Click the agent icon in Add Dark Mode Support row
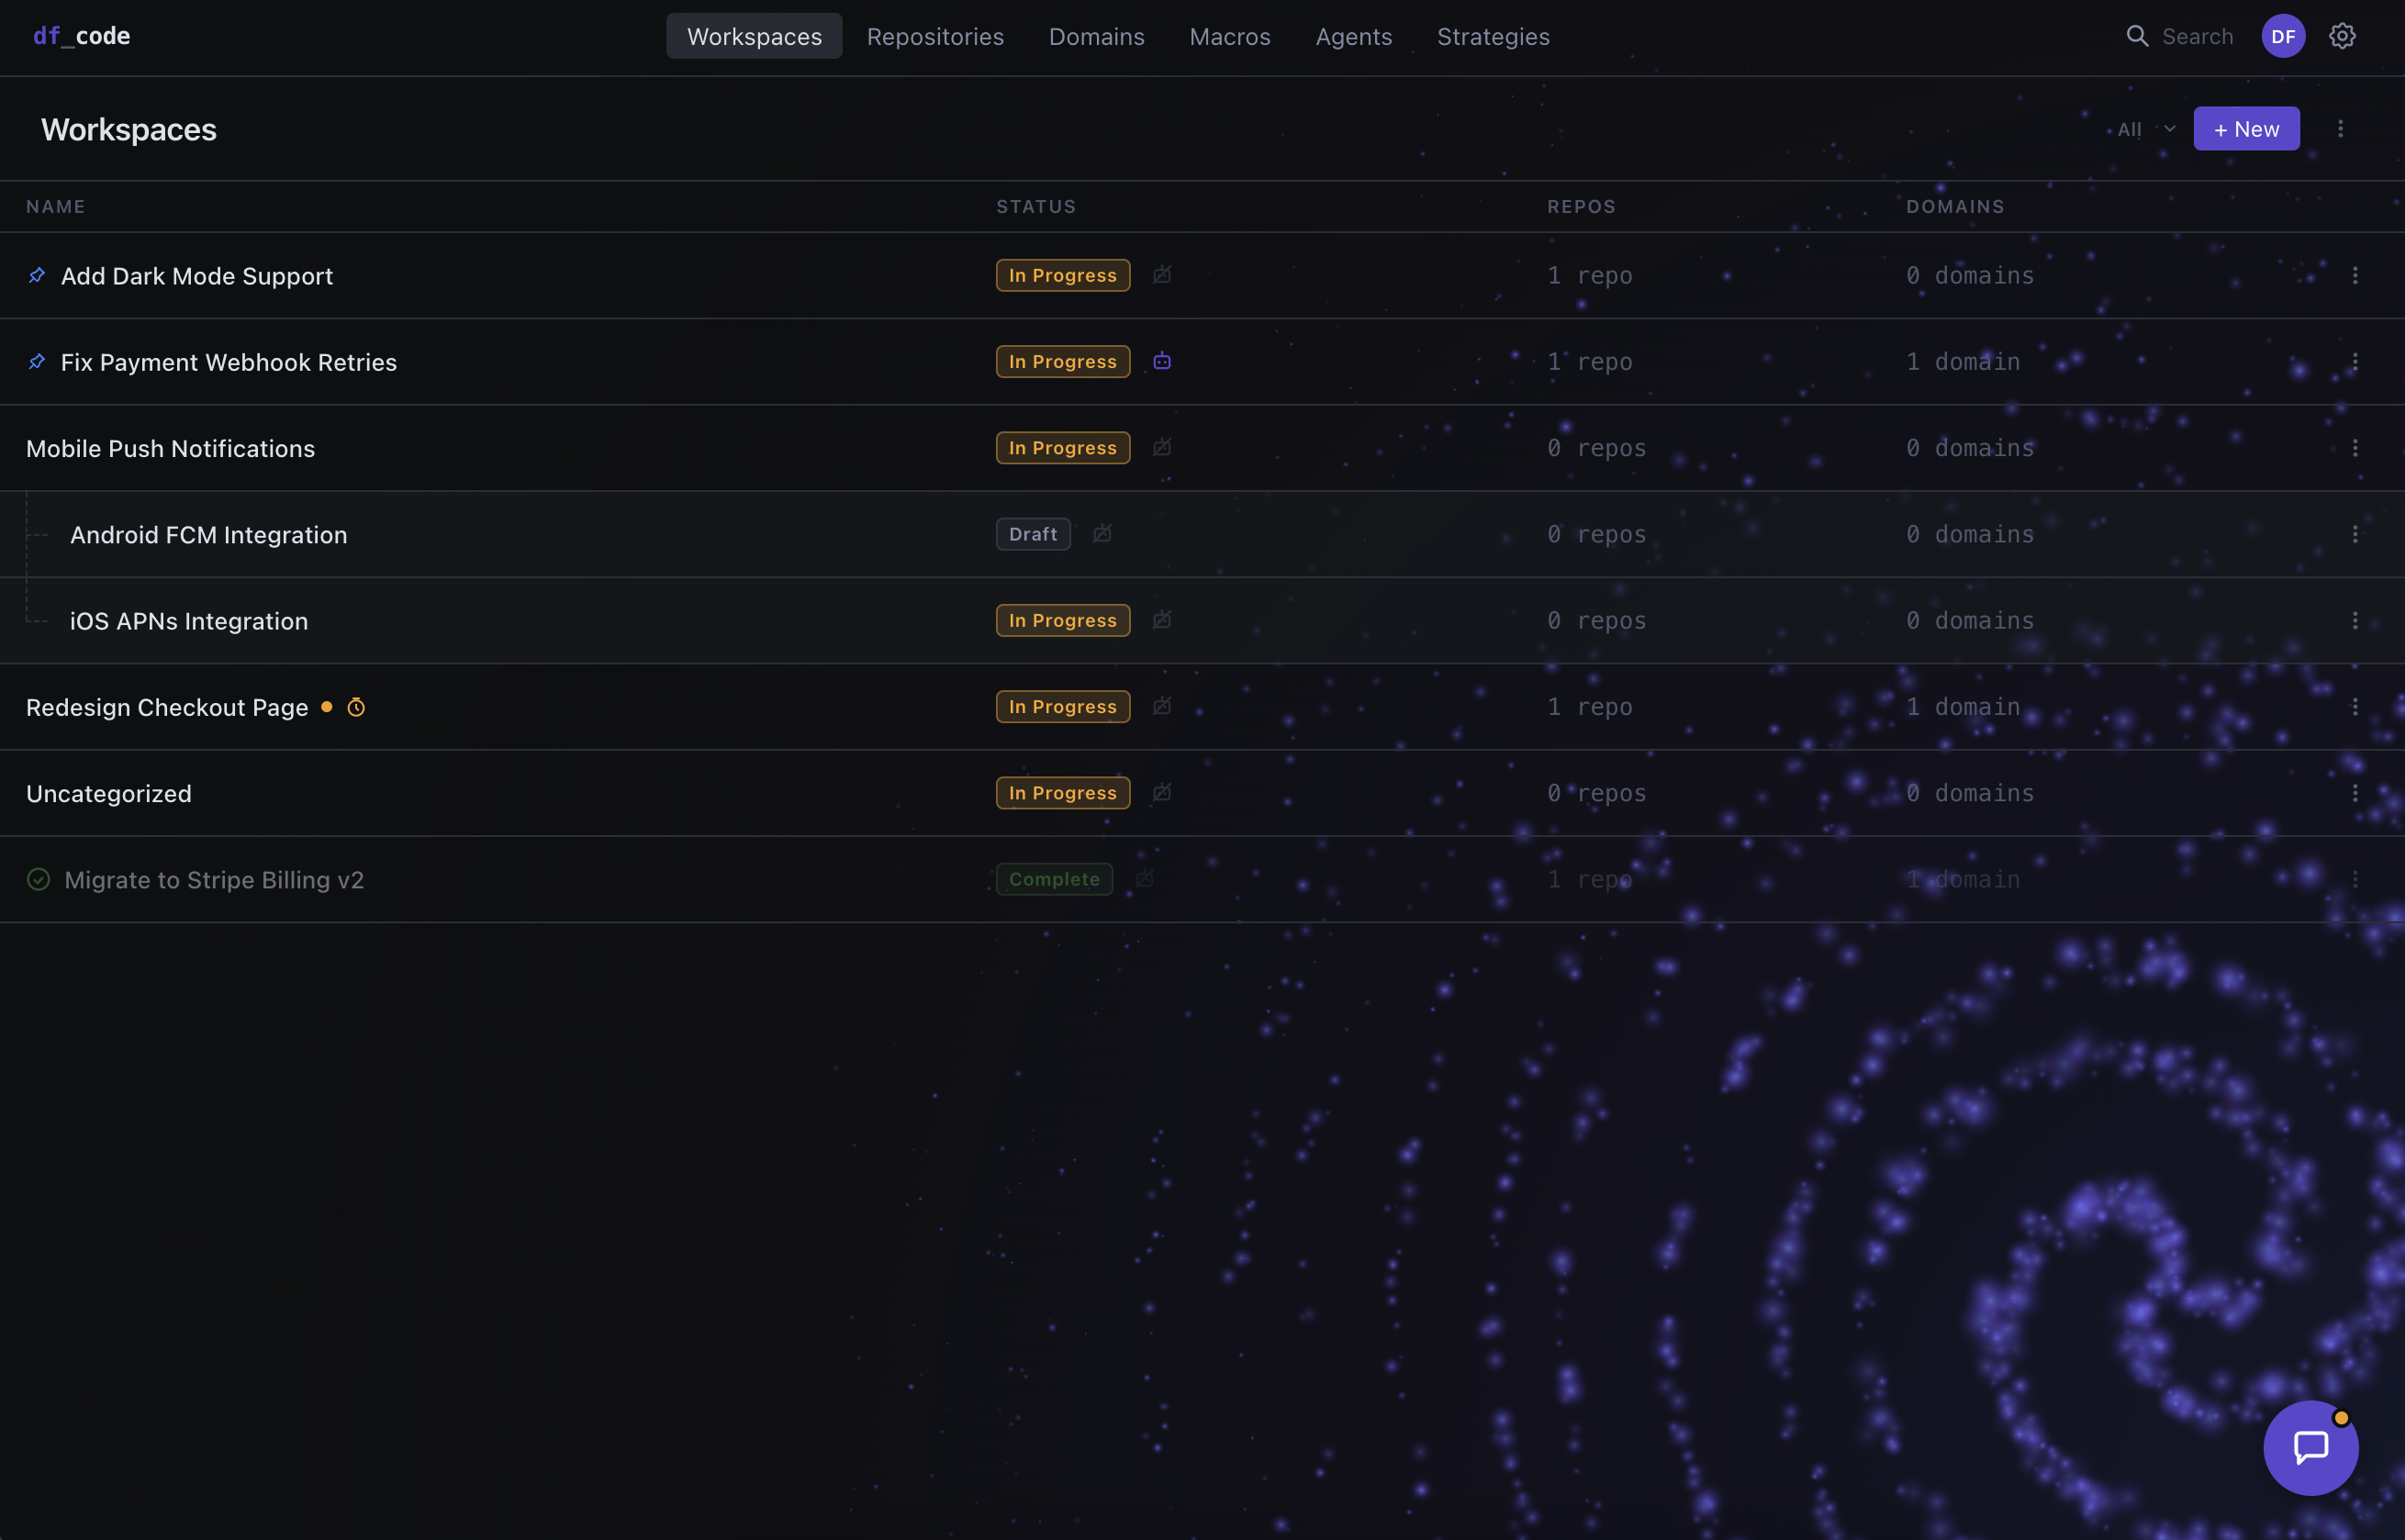This screenshot has height=1540, width=2405. [x=1161, y=274]
